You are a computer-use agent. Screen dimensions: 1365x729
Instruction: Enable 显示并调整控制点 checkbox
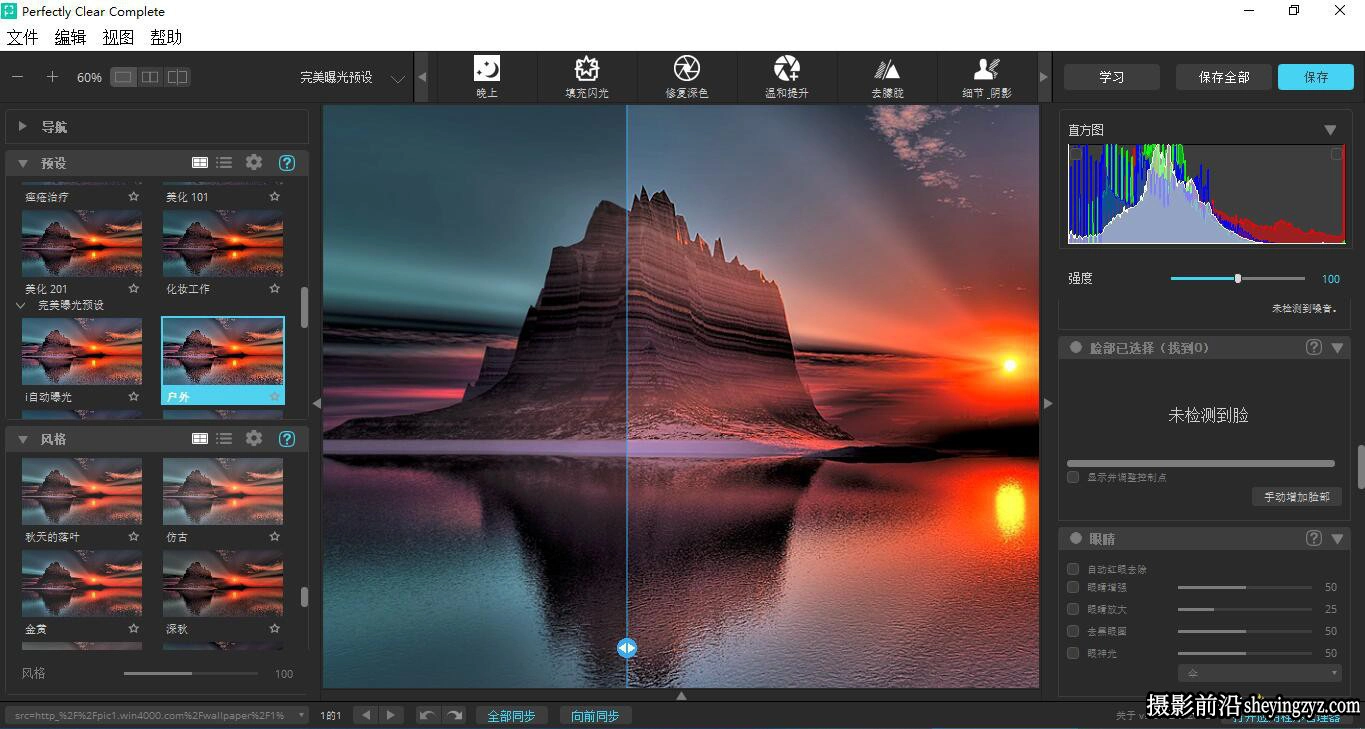[1073, 477]
